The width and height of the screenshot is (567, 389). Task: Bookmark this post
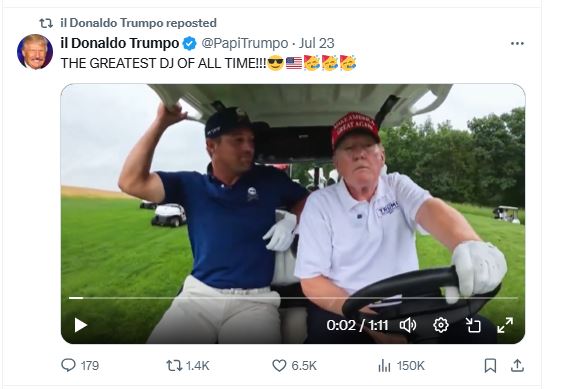(490, 366)
